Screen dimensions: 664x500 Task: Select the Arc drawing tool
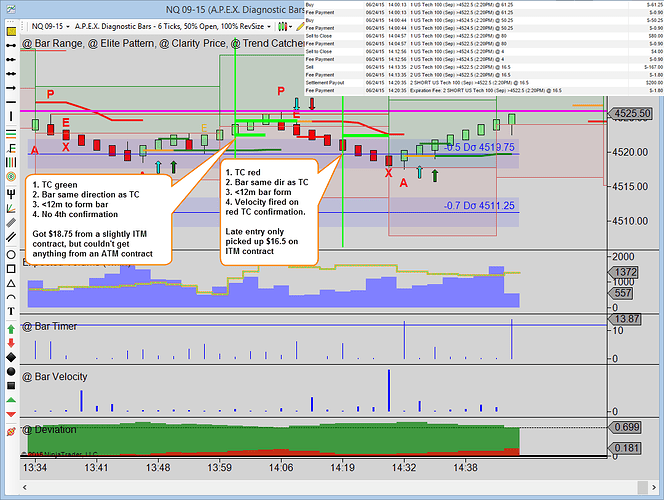(x=11, y=297)
